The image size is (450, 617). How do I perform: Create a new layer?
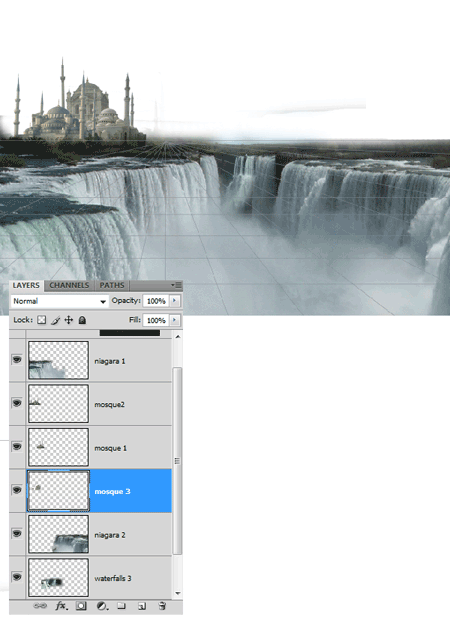[x=142, y=606]
